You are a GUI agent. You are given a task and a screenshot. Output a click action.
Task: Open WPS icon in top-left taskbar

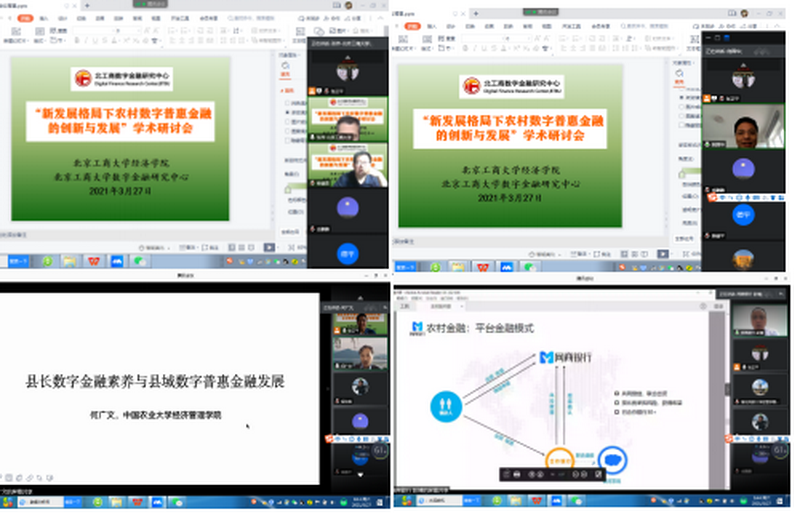pos(94,261)
